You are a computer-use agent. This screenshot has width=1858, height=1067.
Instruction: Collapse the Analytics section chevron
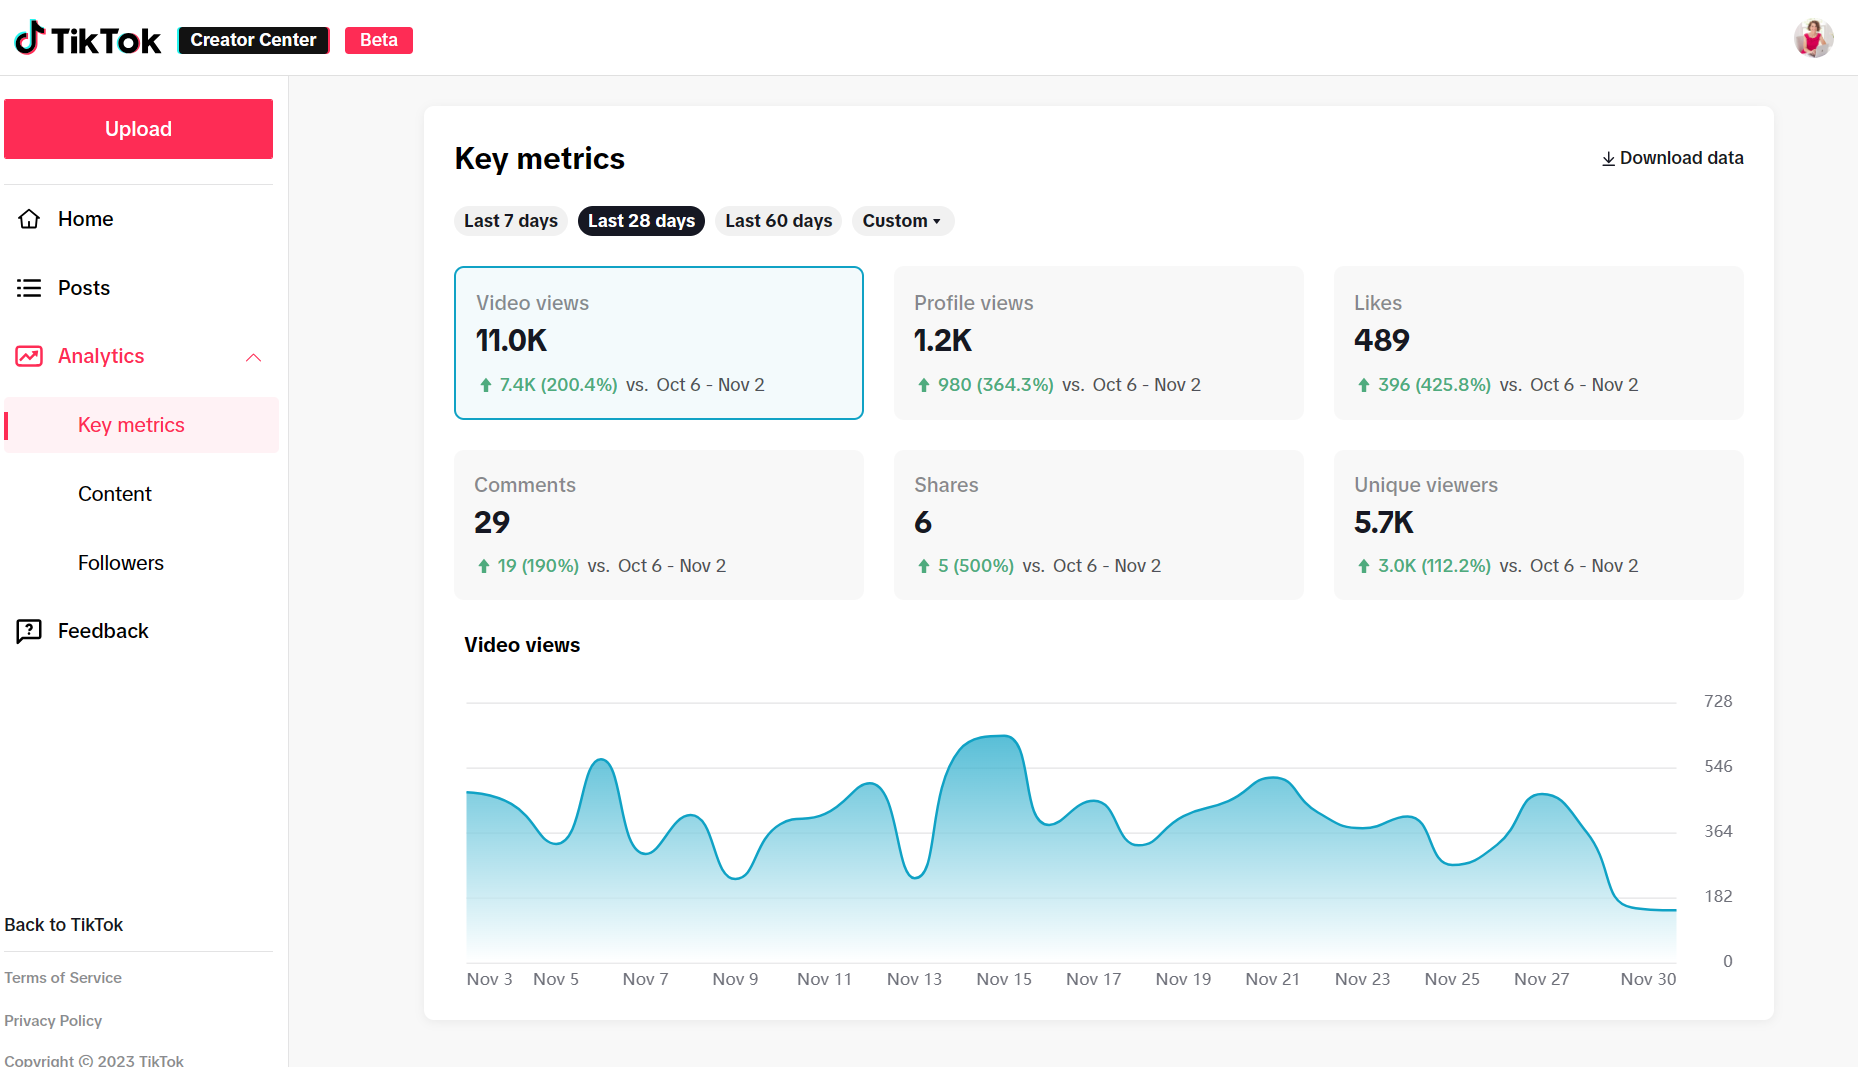tap(253, 357)
